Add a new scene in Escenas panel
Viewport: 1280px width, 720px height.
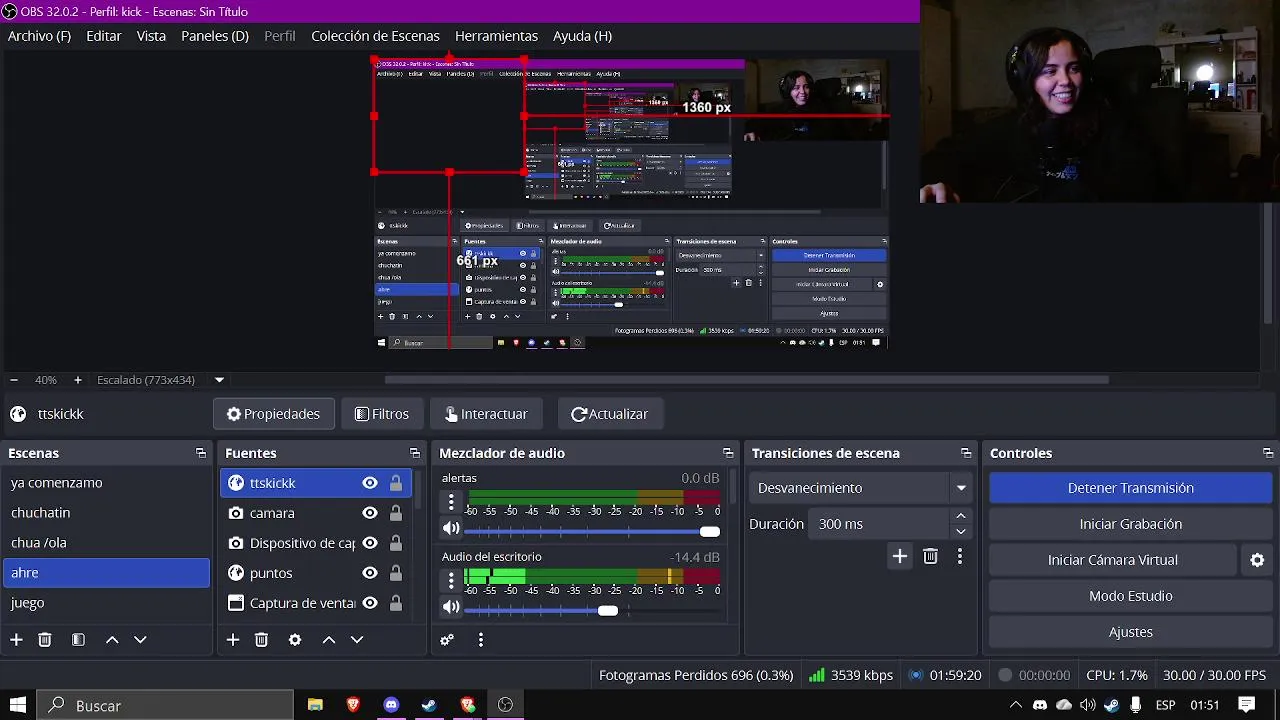point(16,640)
